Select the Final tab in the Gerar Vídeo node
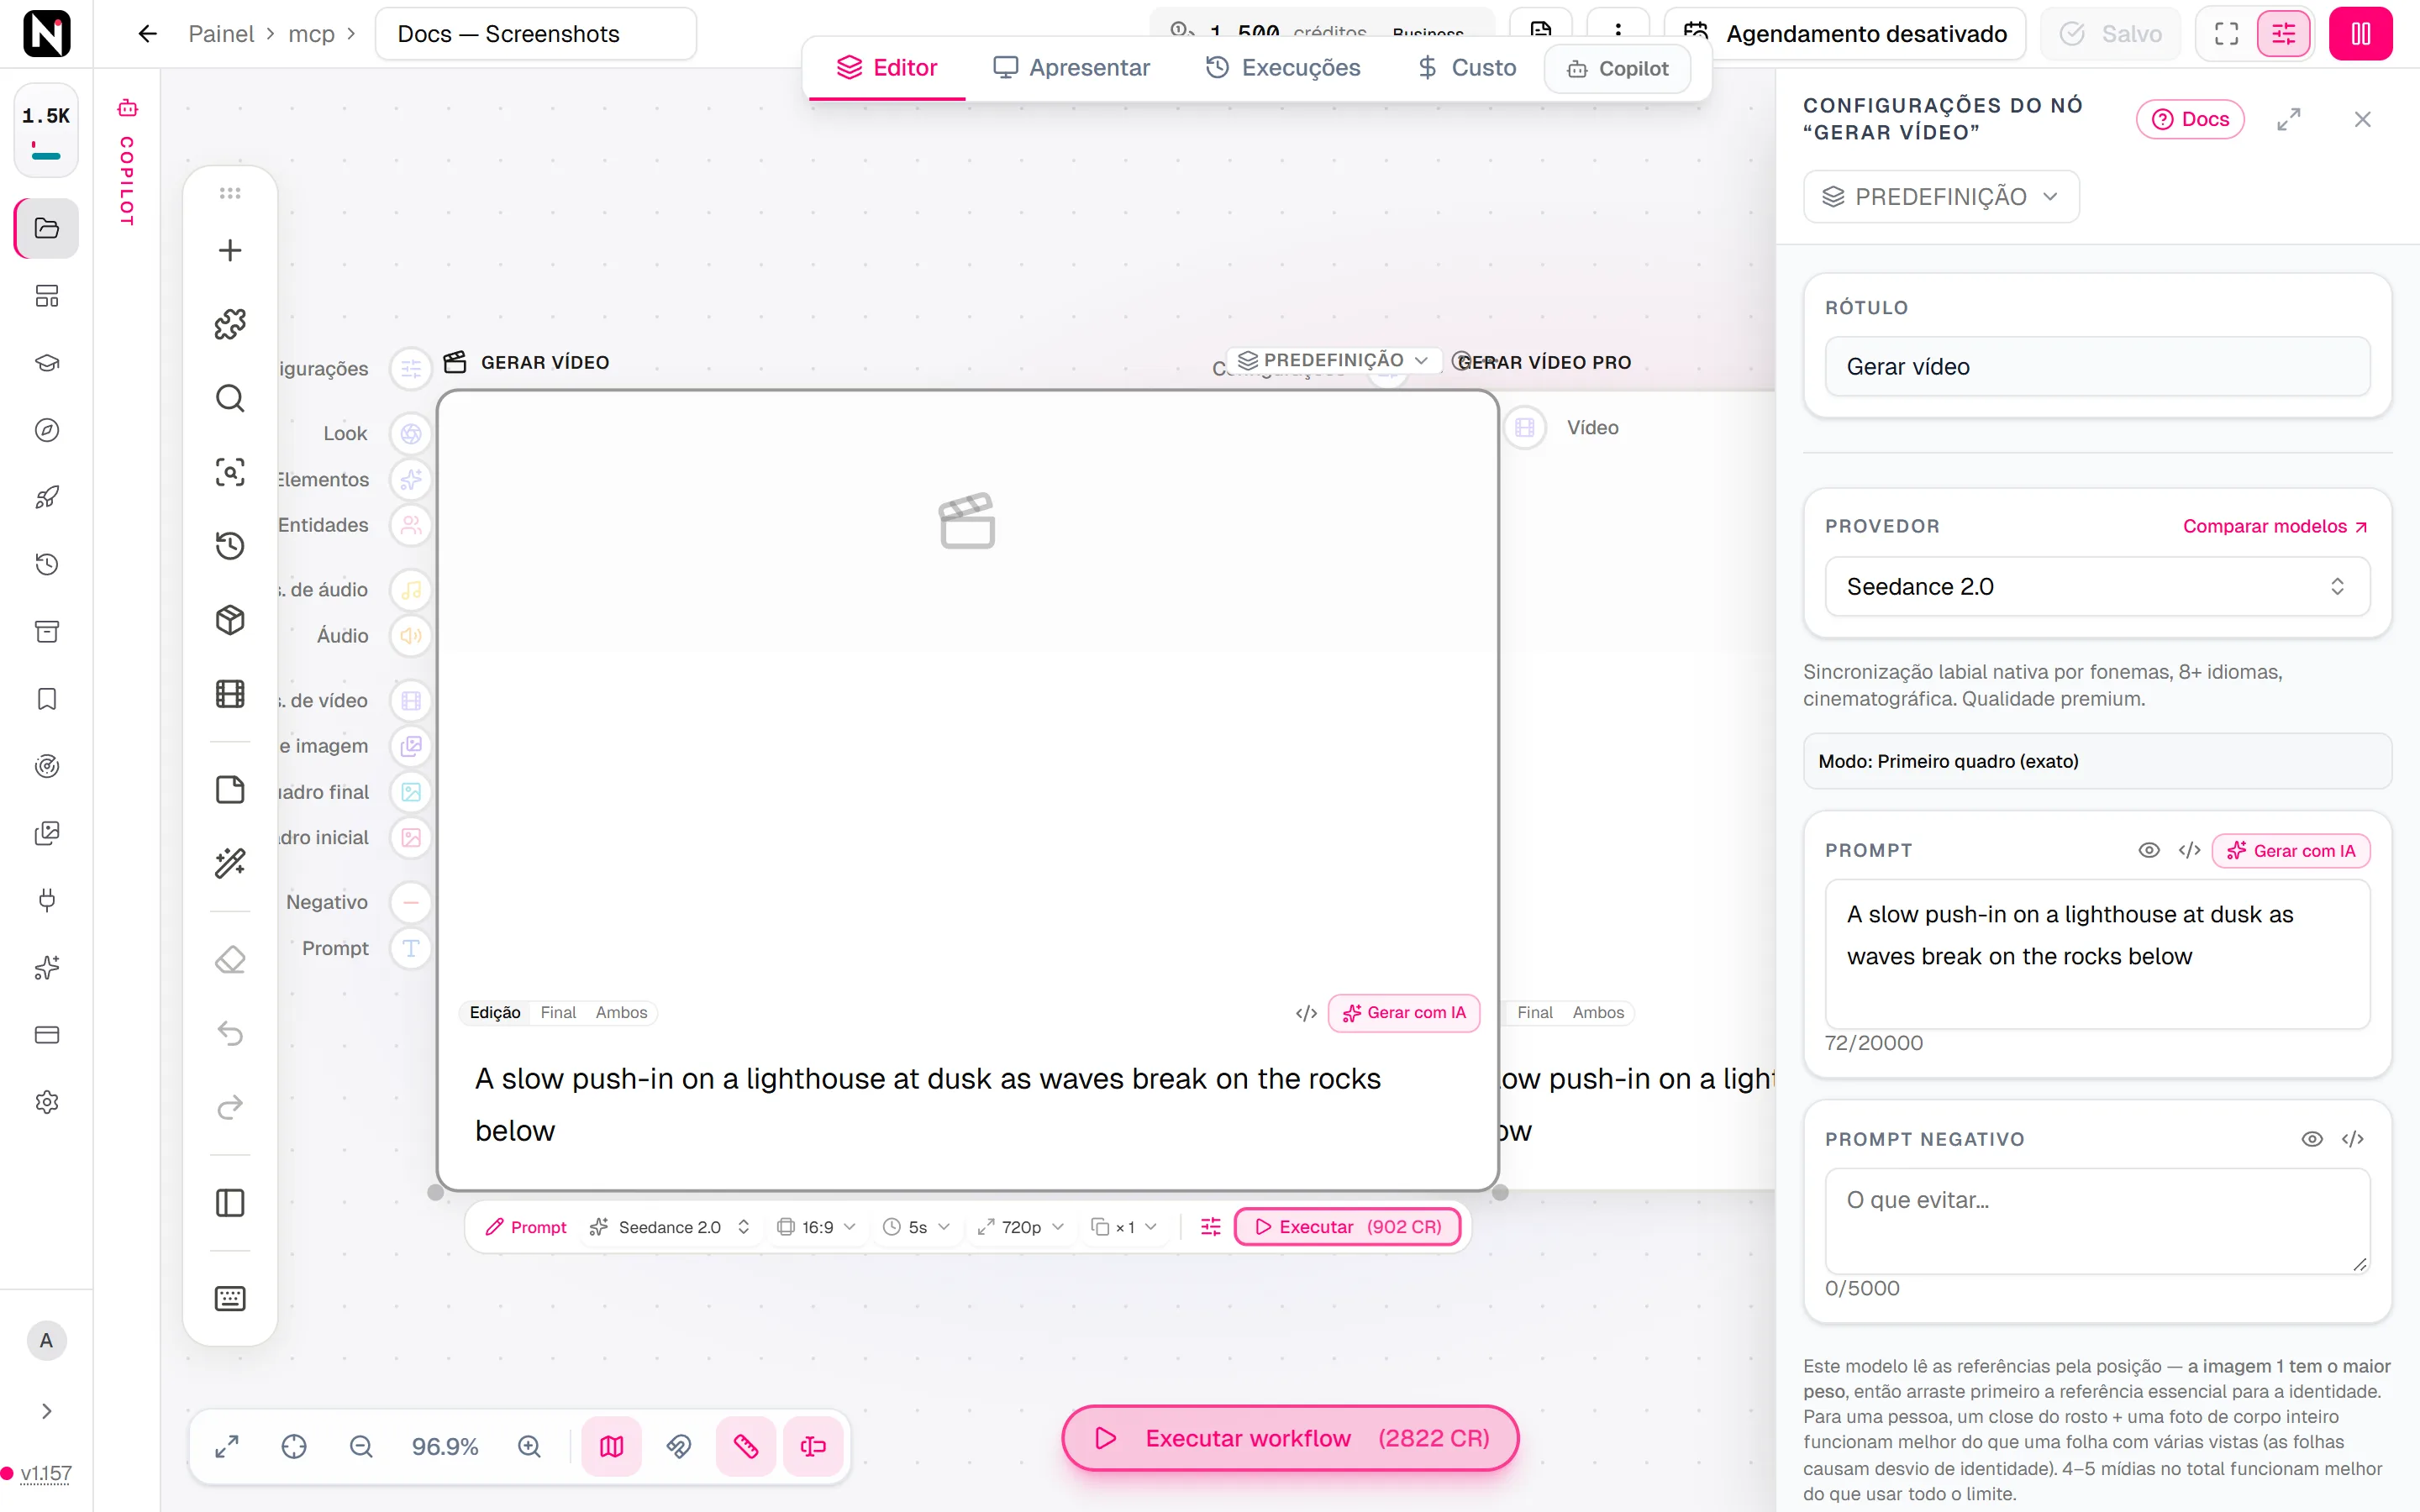This screenshot has width=2420, height=1512. 558,1012
